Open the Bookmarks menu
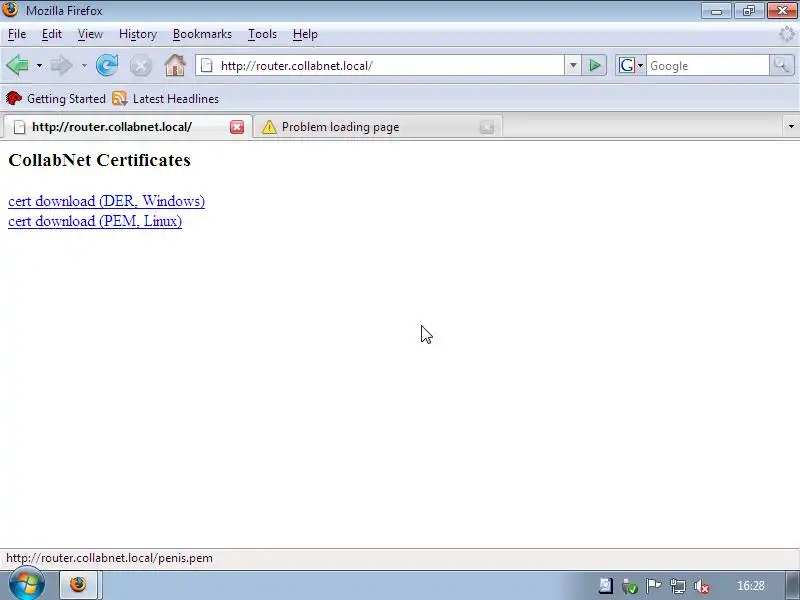Viewport: 800px width, 600px height. click(202, 34)
